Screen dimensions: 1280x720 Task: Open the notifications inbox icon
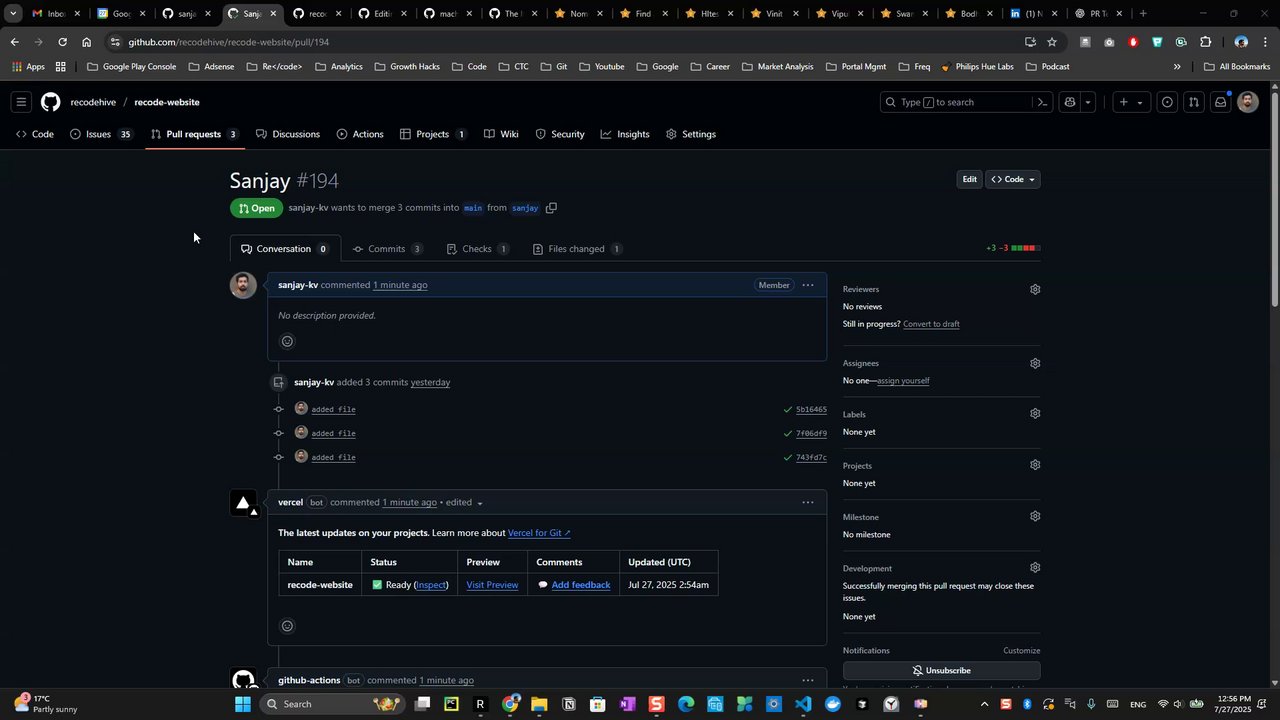[x=1220, y=102]
